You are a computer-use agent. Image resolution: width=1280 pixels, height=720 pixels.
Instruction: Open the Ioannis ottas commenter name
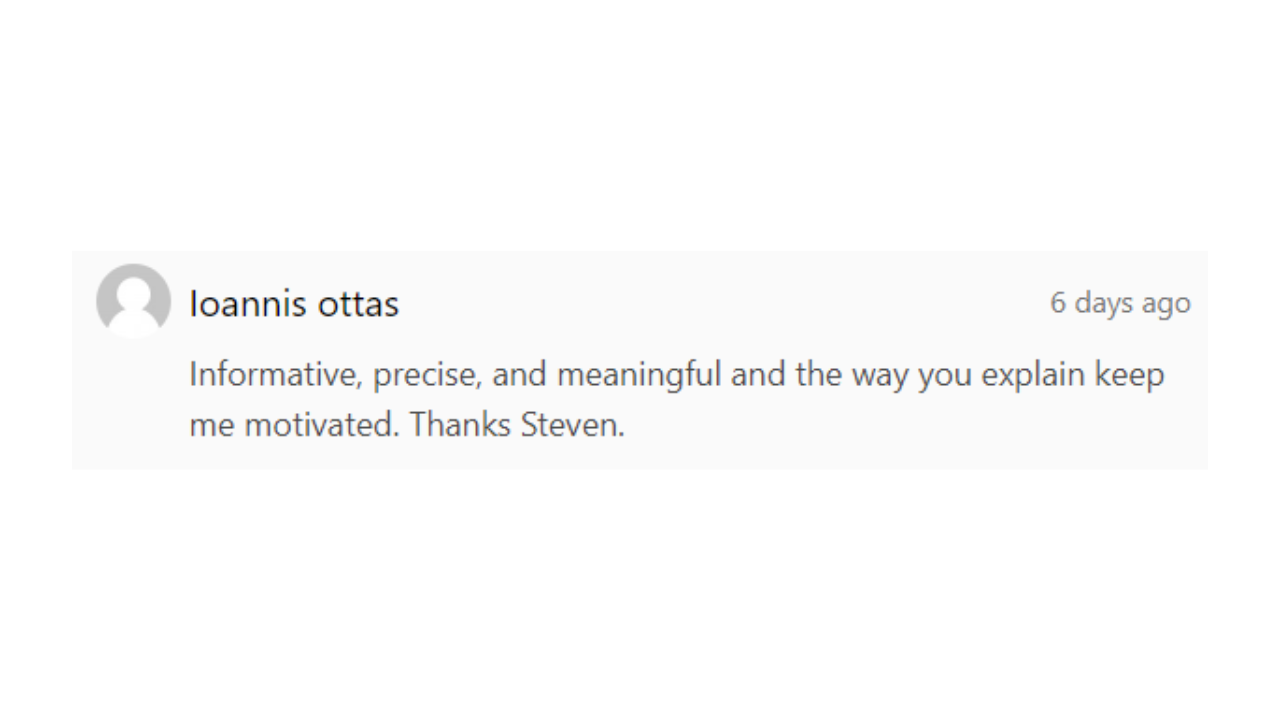tap(294, 303)
